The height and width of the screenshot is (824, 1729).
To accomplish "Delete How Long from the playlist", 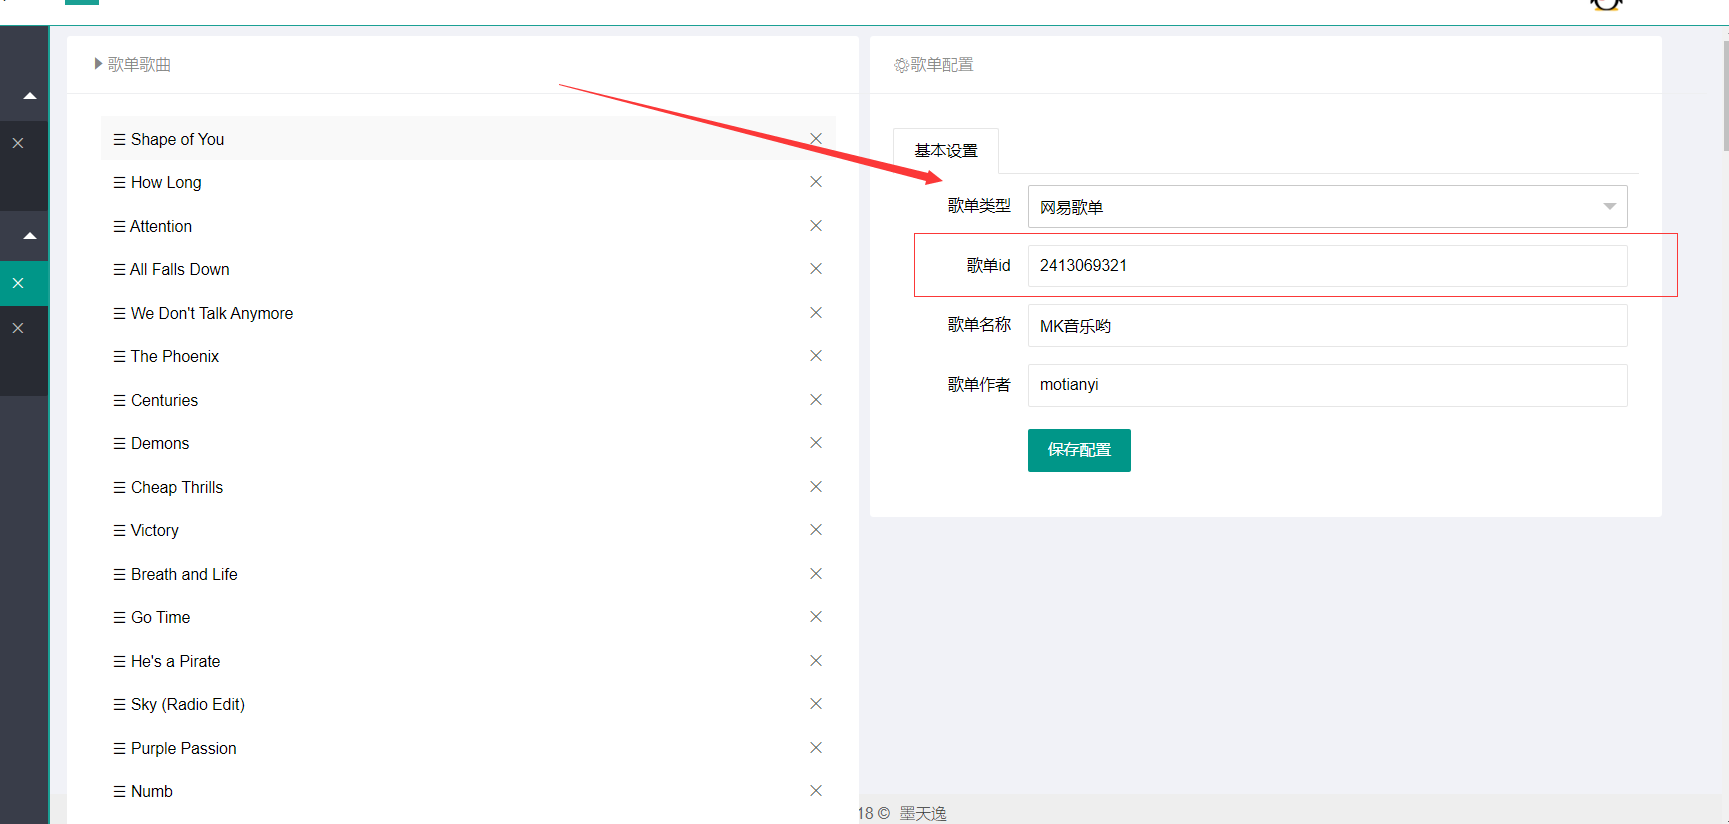I will pos(816,182).
